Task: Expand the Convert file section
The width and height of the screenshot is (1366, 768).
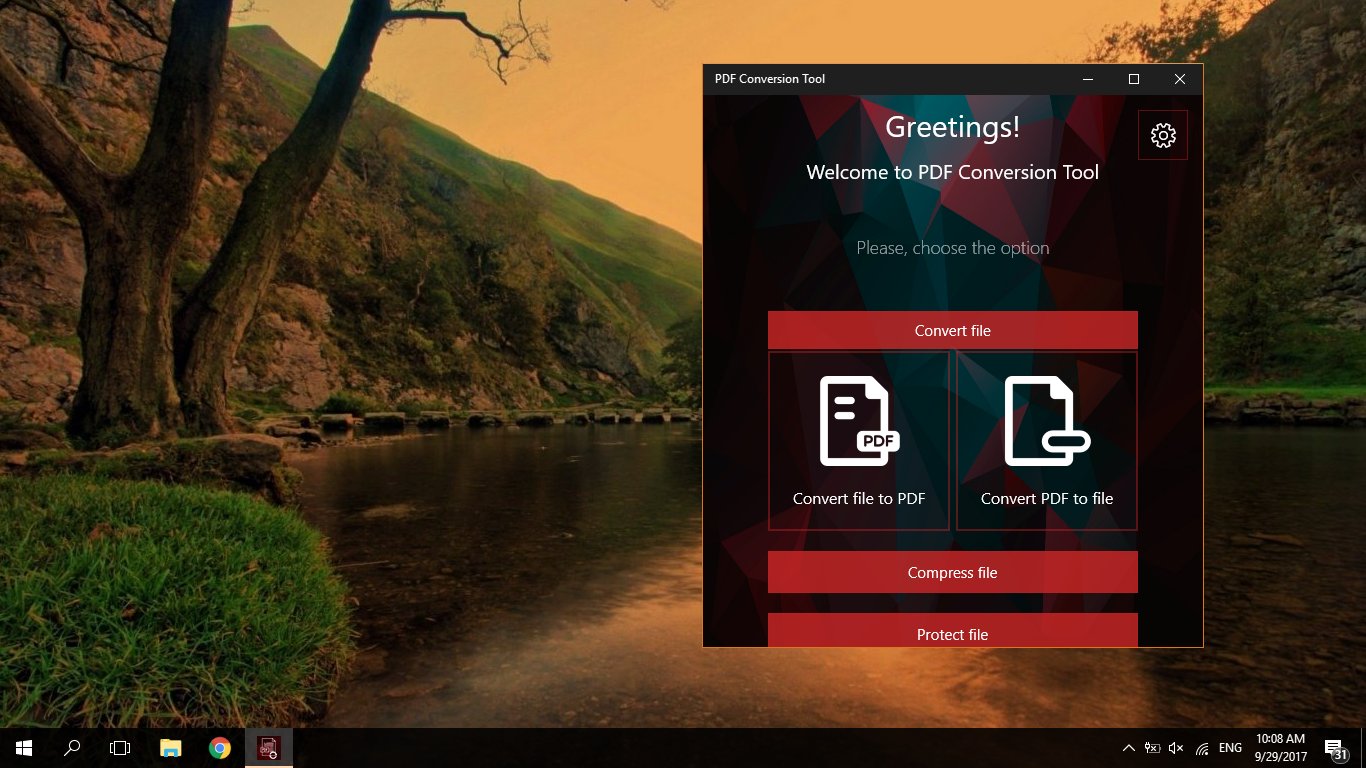Action: [953, 330]
